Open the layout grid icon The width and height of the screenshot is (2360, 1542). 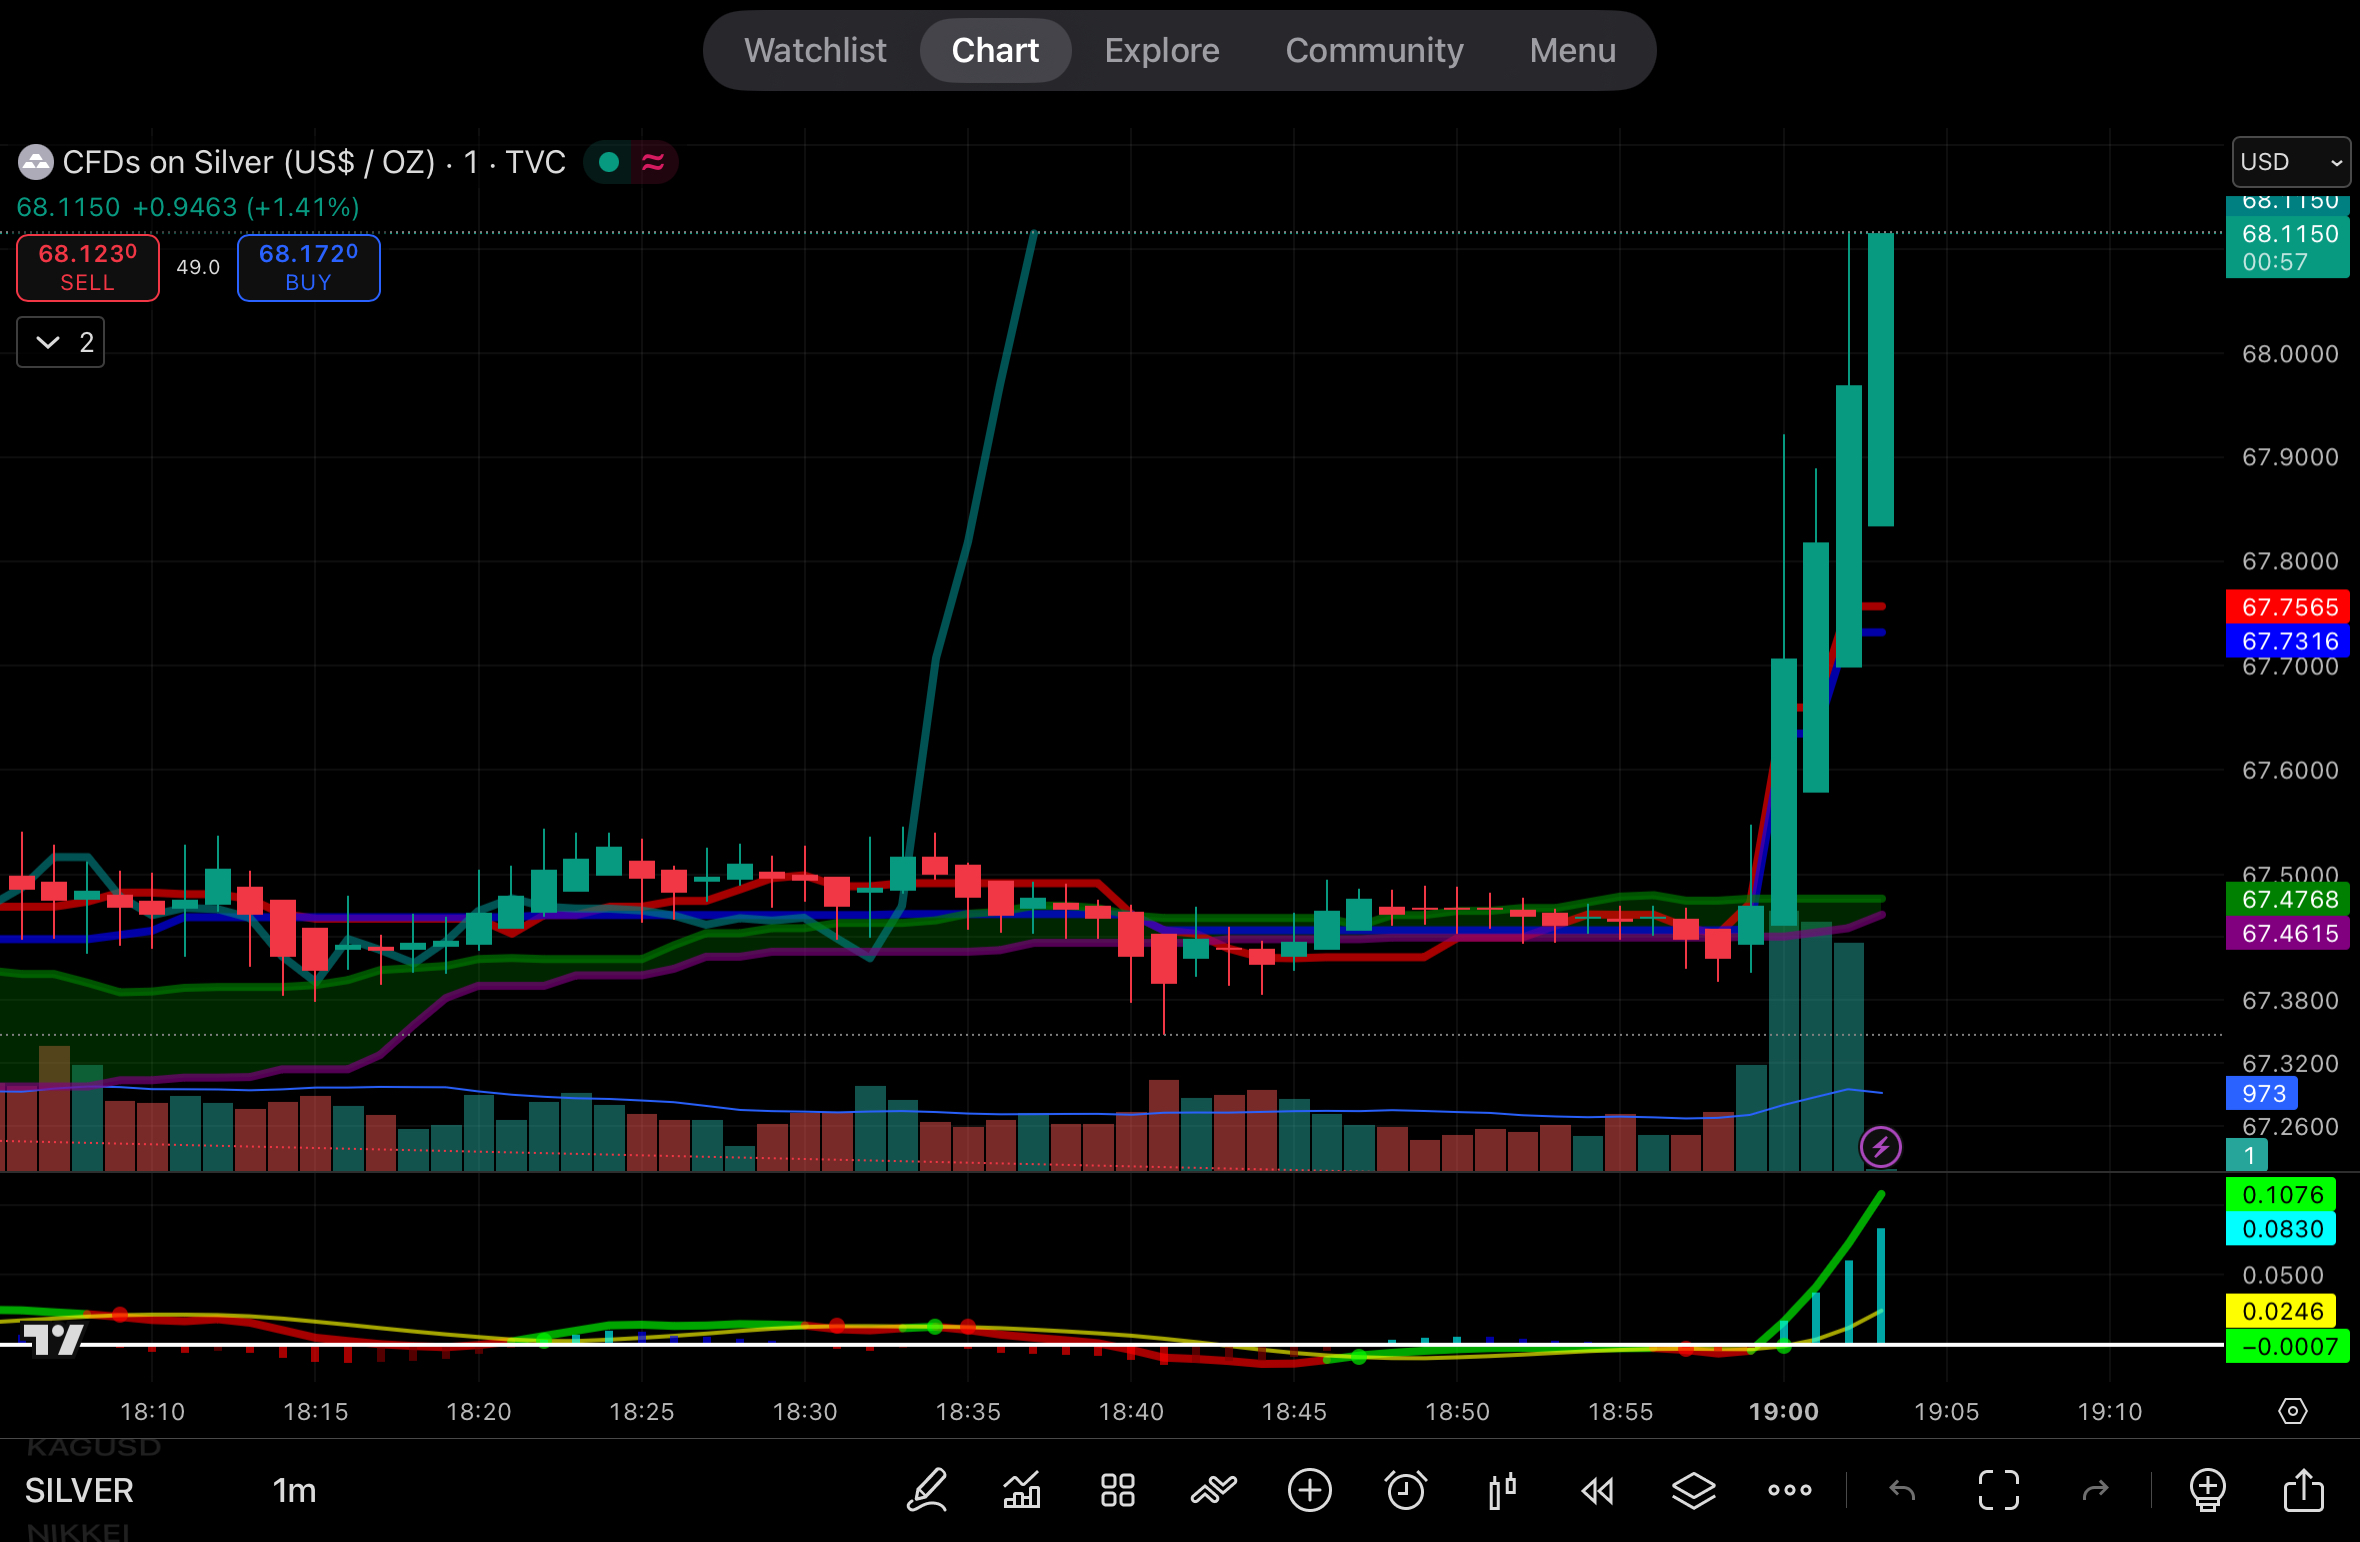pyautogui.click(x=1117, y=1490)
